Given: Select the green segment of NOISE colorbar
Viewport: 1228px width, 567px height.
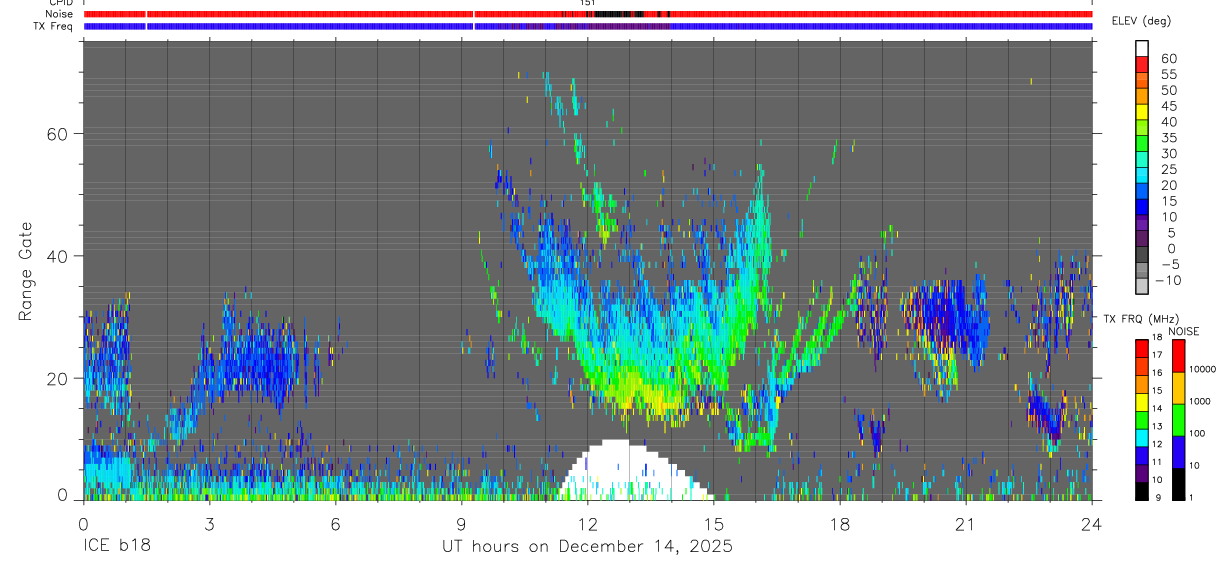Looking at the screenshot, I should coord(1178,419).
